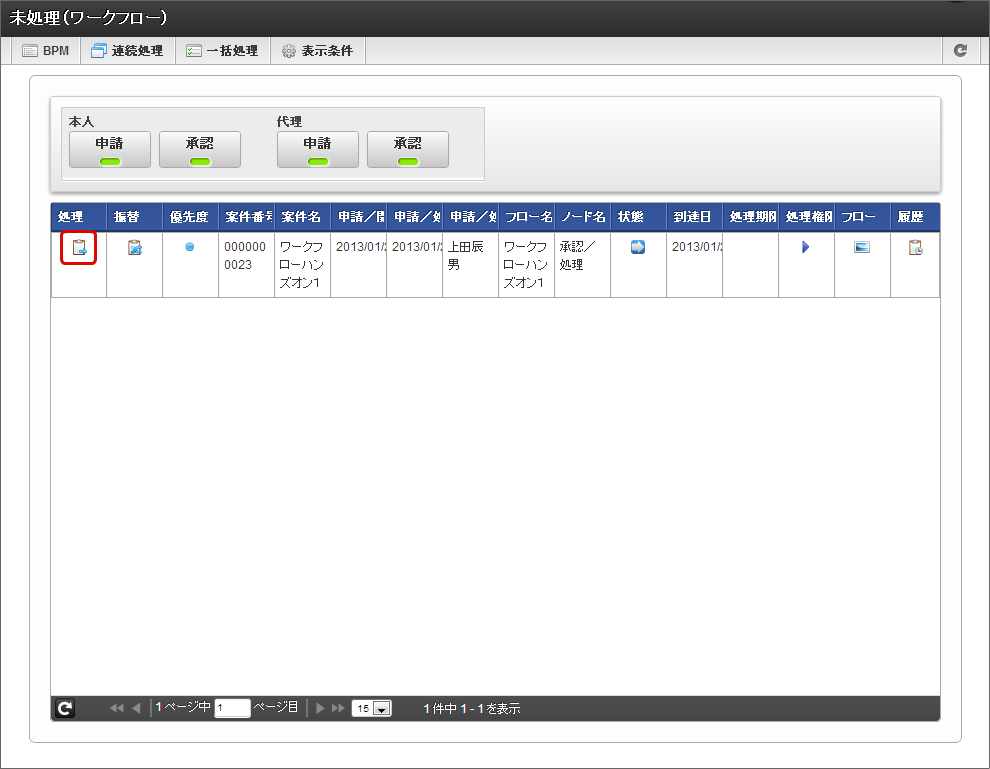Screen dimensions: 990x769
Task: Click the 到達日 column header
Action: tap(693, 217)
